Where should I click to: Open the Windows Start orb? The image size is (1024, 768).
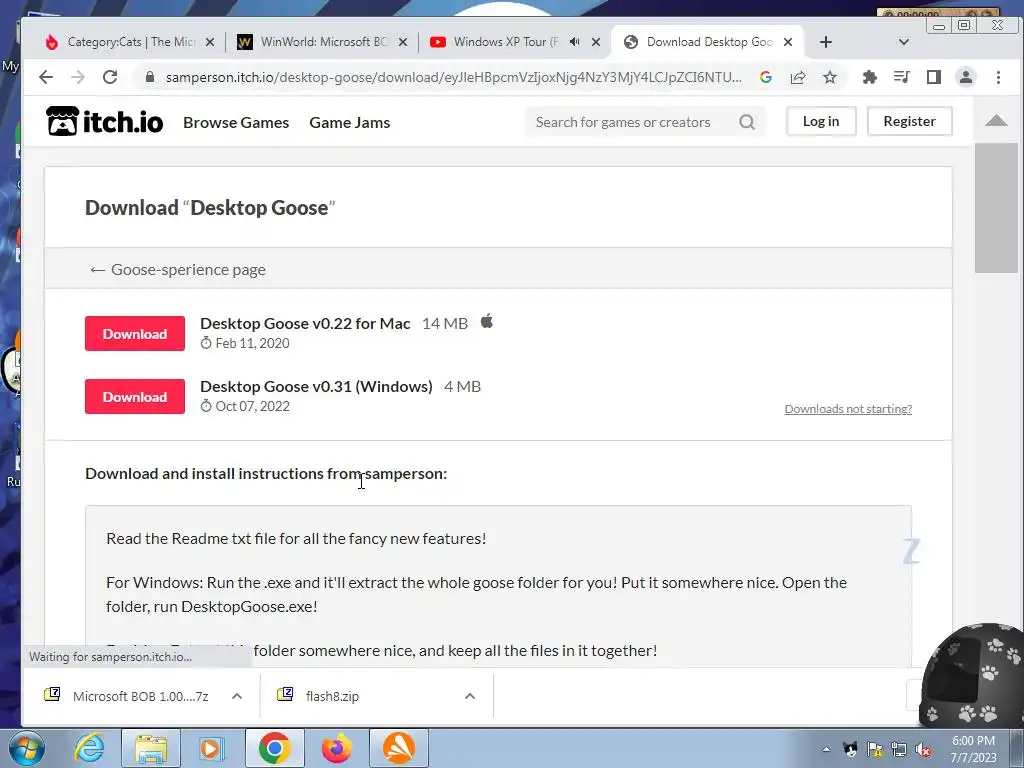tap(26, 748)
